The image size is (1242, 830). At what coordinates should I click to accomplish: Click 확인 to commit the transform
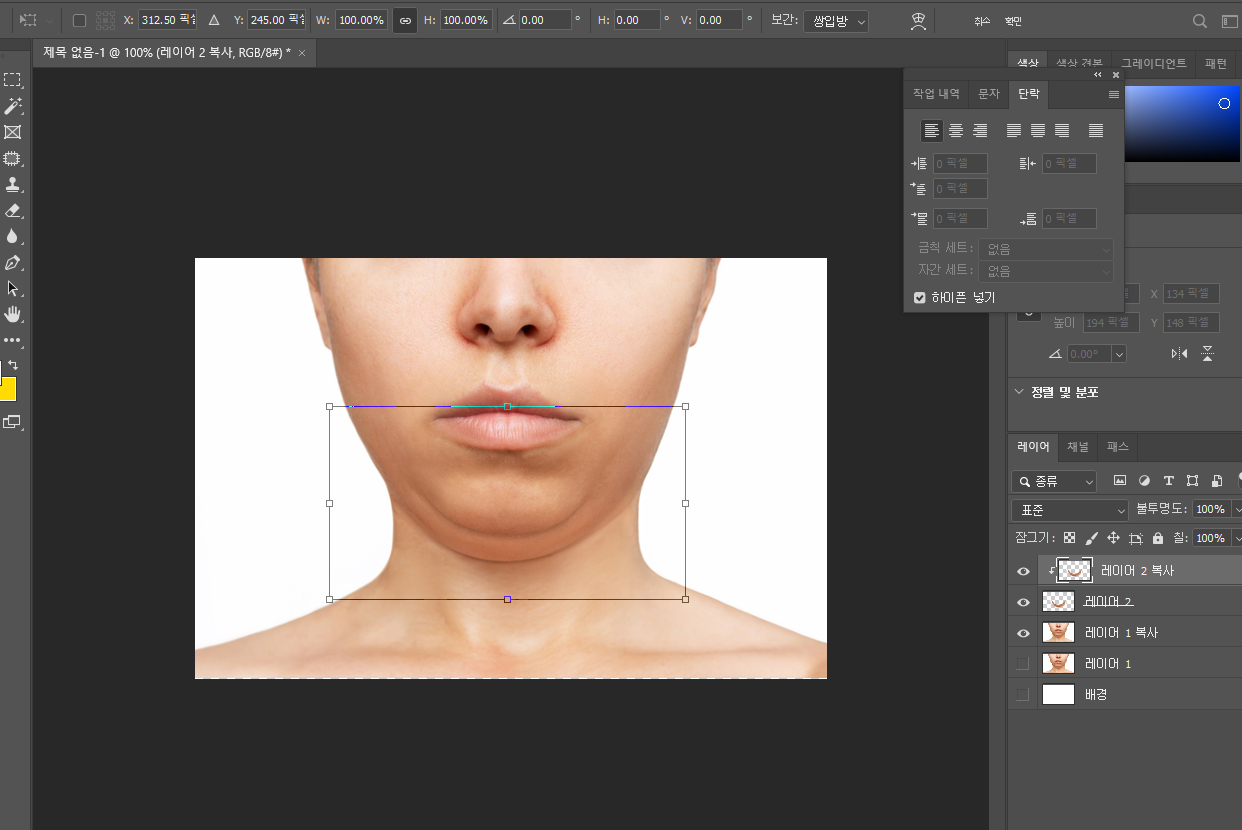(x=1013, y=21)
